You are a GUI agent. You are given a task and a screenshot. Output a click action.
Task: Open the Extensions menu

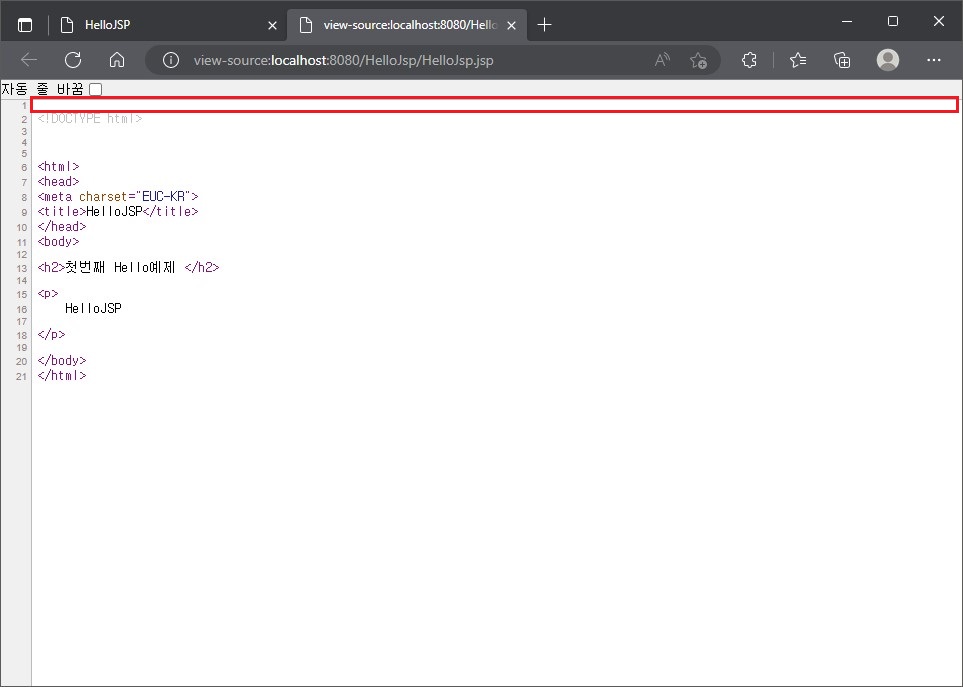(749, 60)
